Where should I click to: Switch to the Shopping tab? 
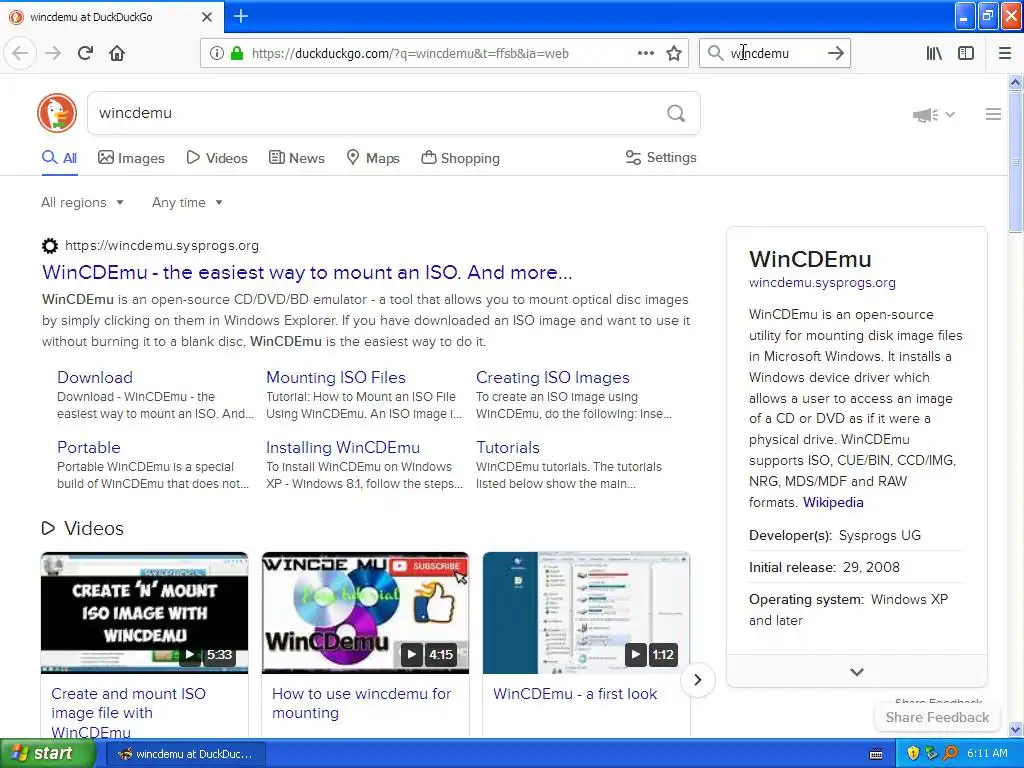coord(460,158)
